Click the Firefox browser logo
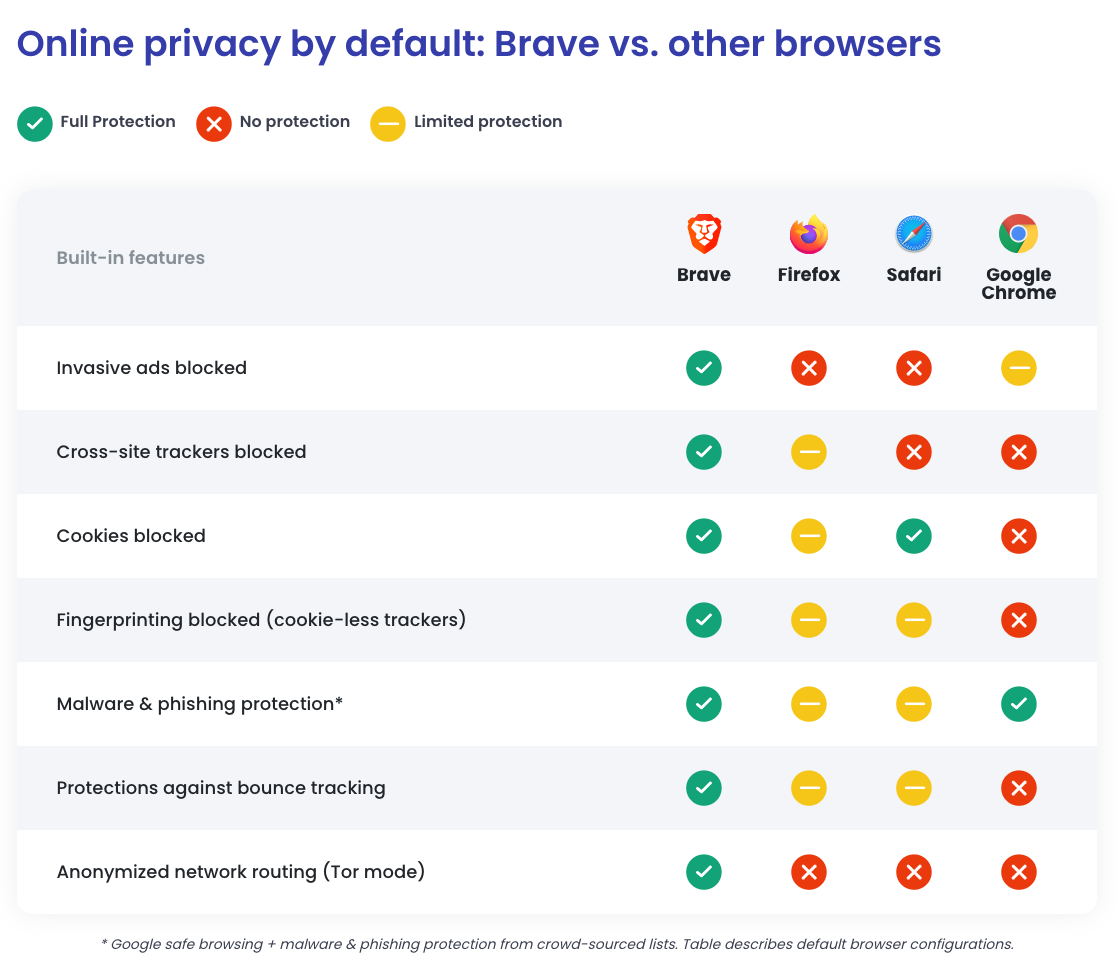The width and height of the screenshot is (1118, 957). [809, 234]
